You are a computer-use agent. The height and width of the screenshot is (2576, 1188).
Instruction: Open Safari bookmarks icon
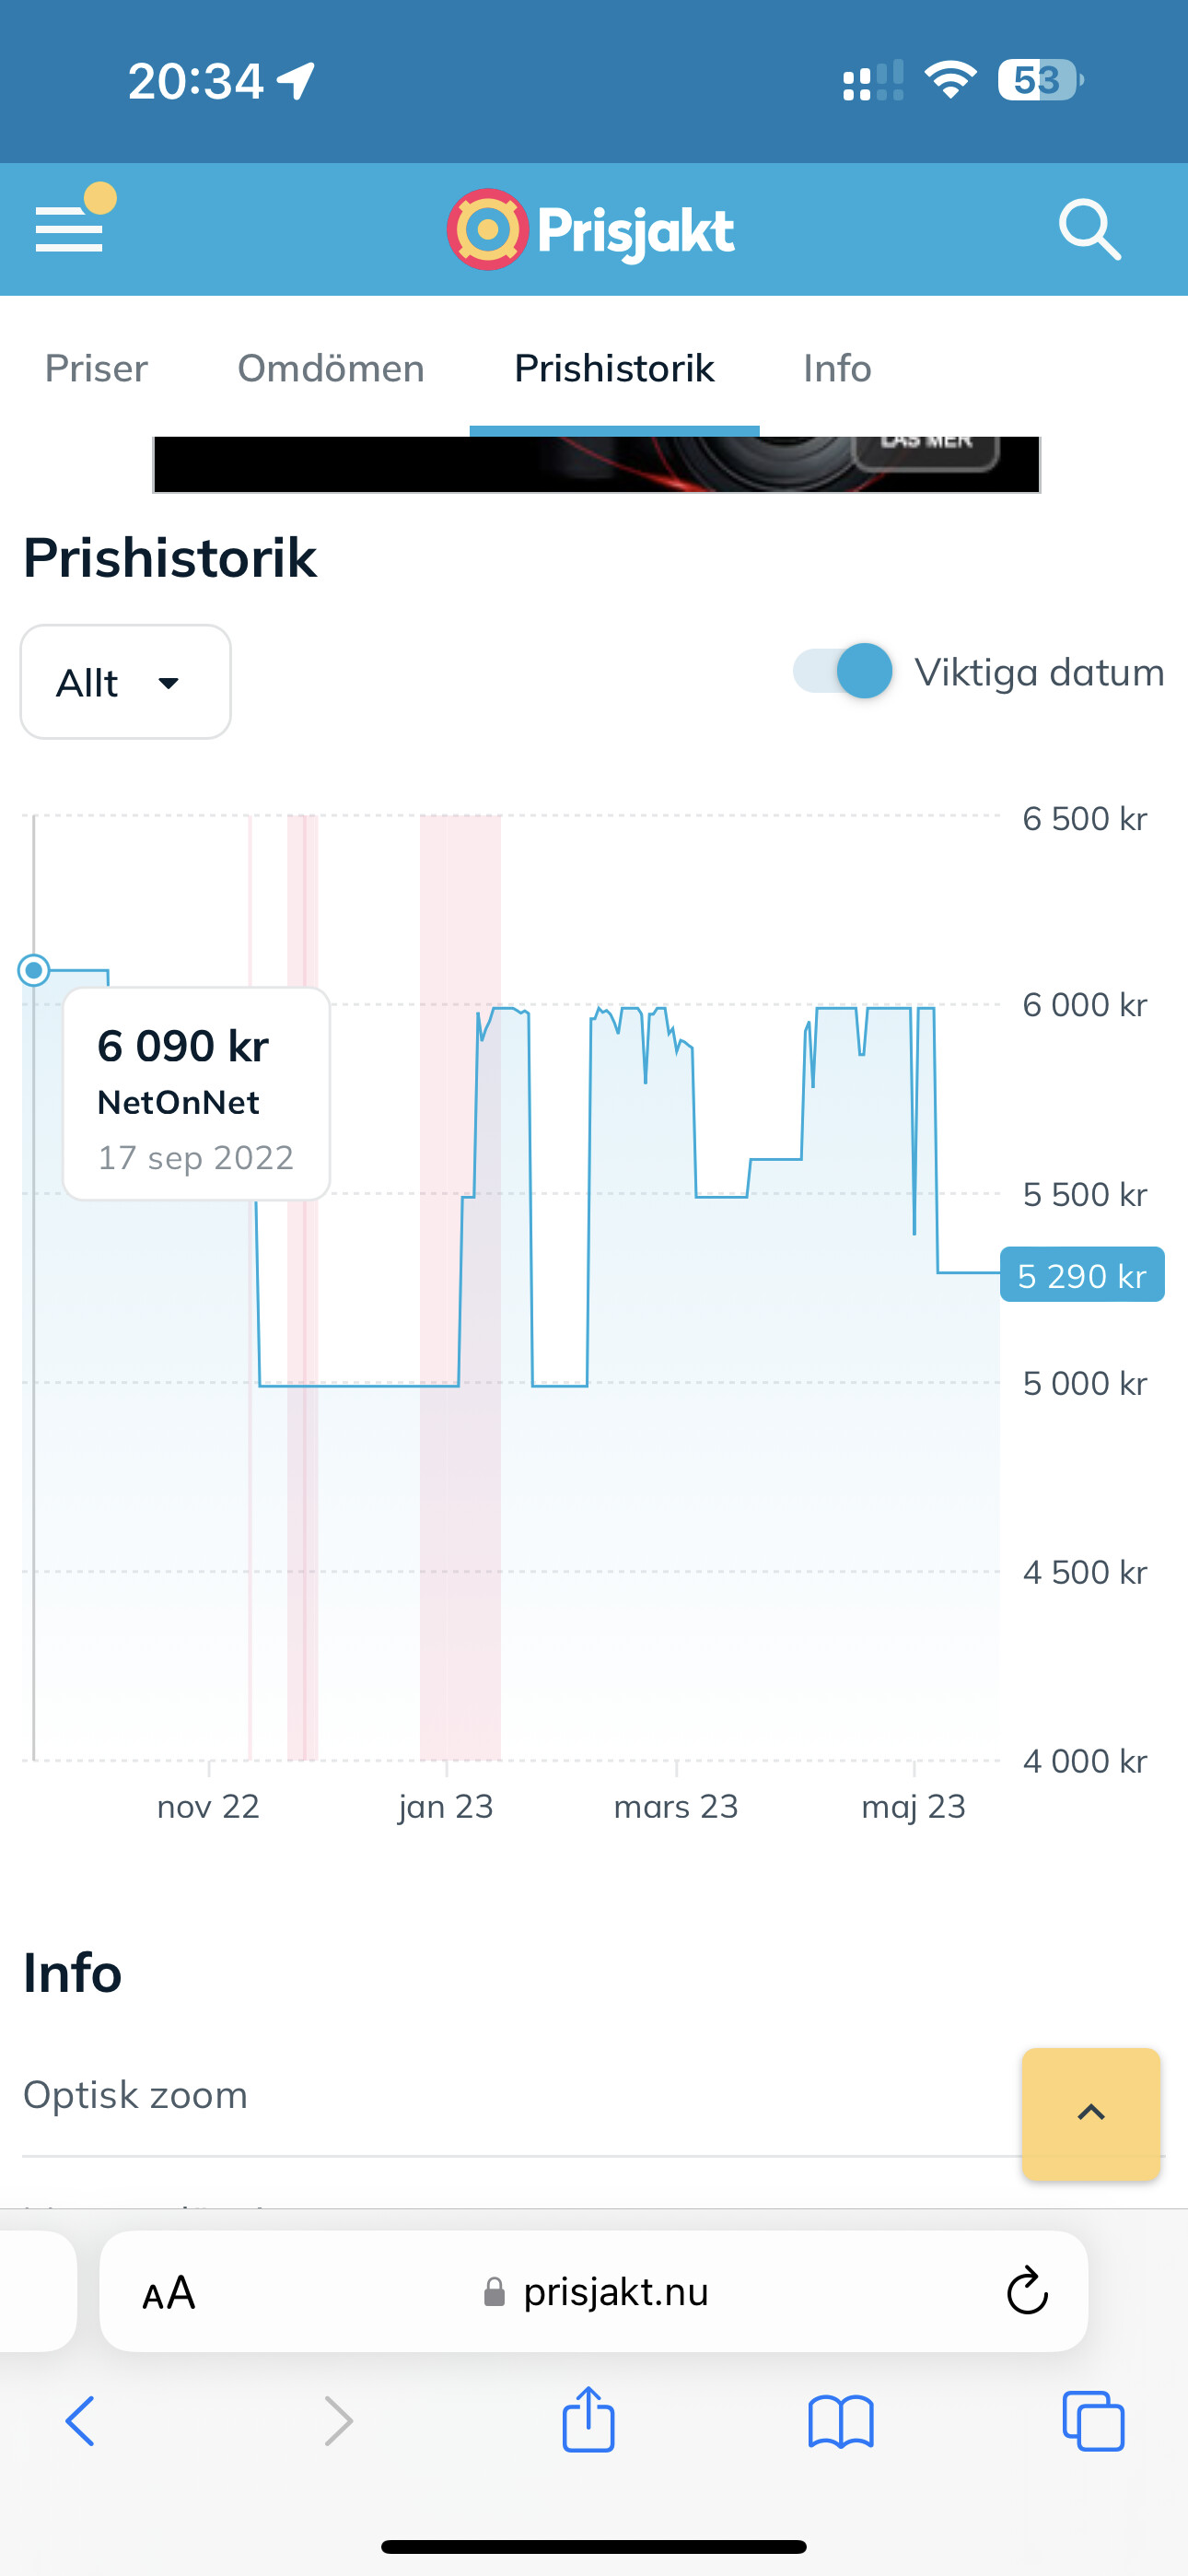pyautogui.click(x=840, y=2422)
